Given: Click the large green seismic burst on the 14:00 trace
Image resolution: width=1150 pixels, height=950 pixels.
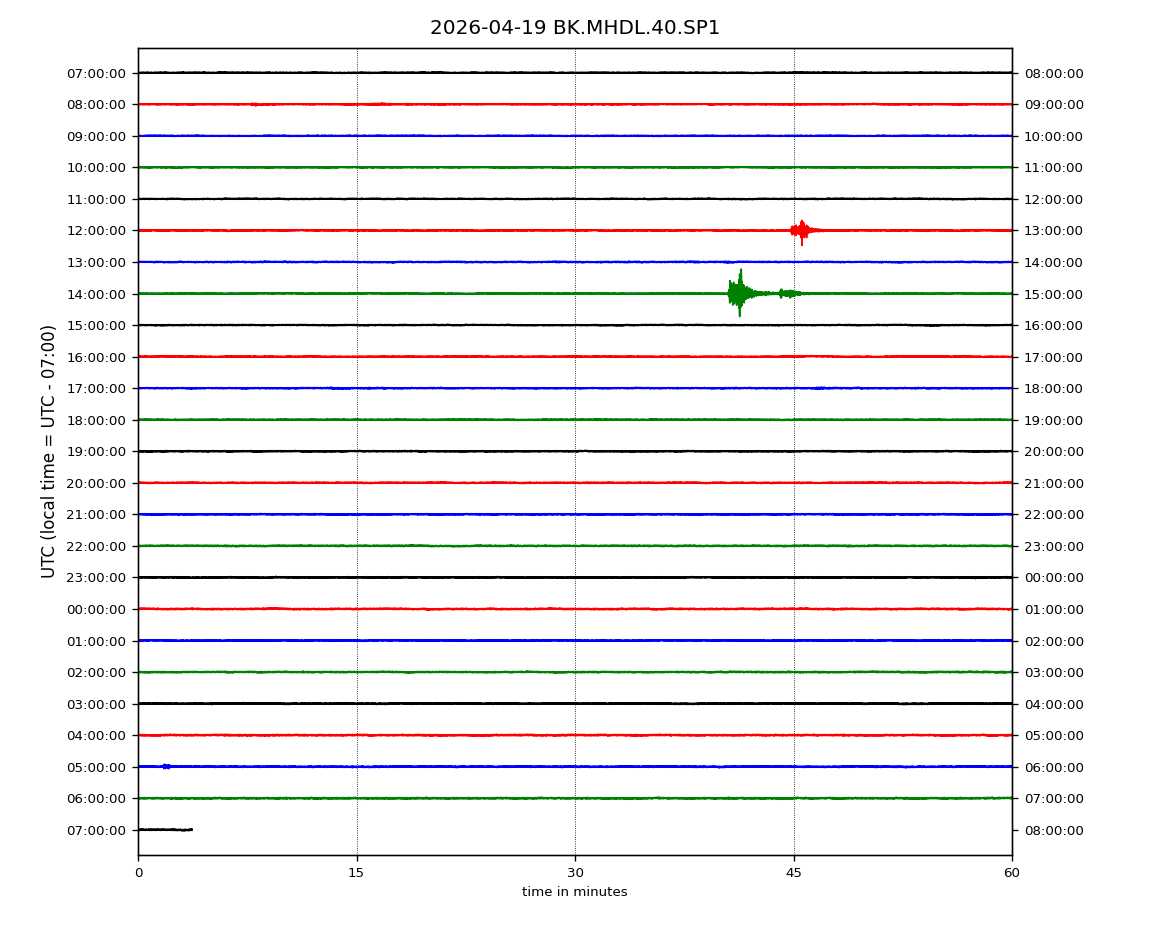Looking at the screenshot, I should (x=739, y=293).
